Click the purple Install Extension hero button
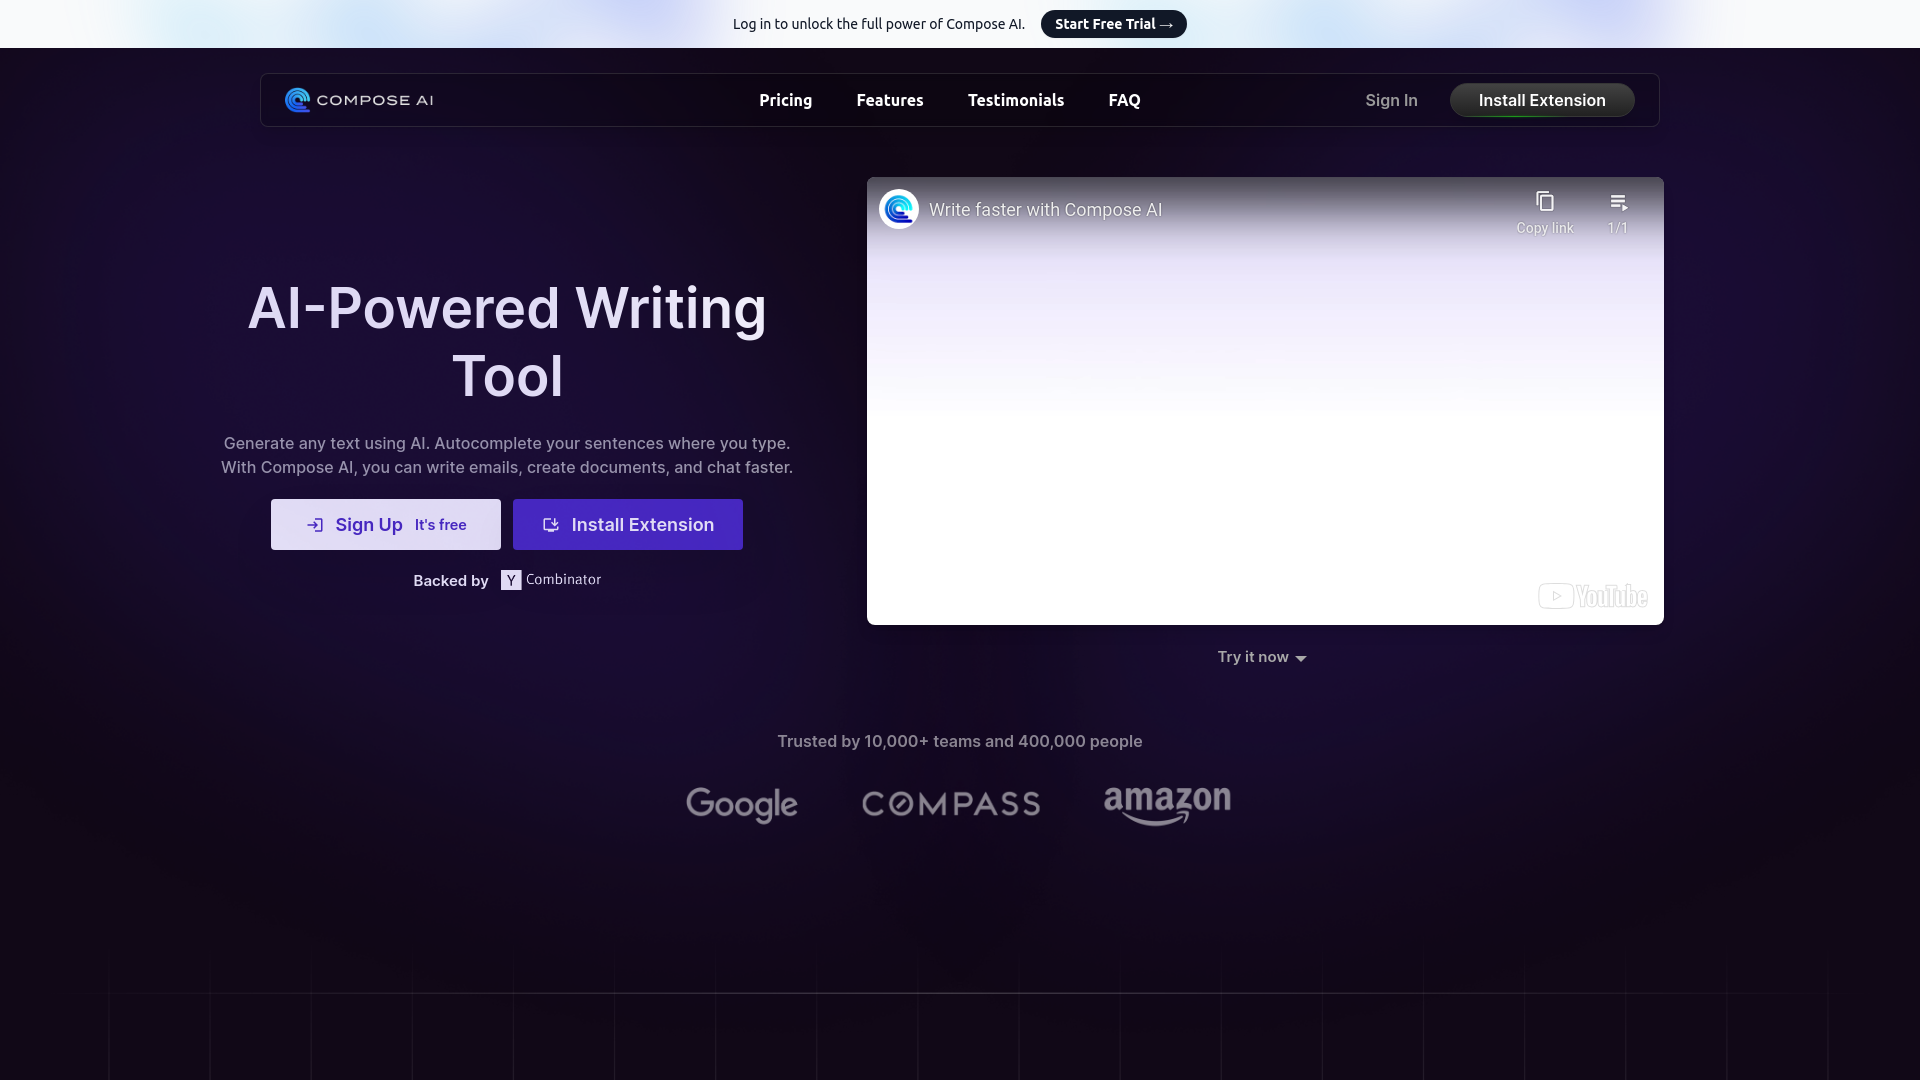The image size is (1920, 1080). point(627,525)
